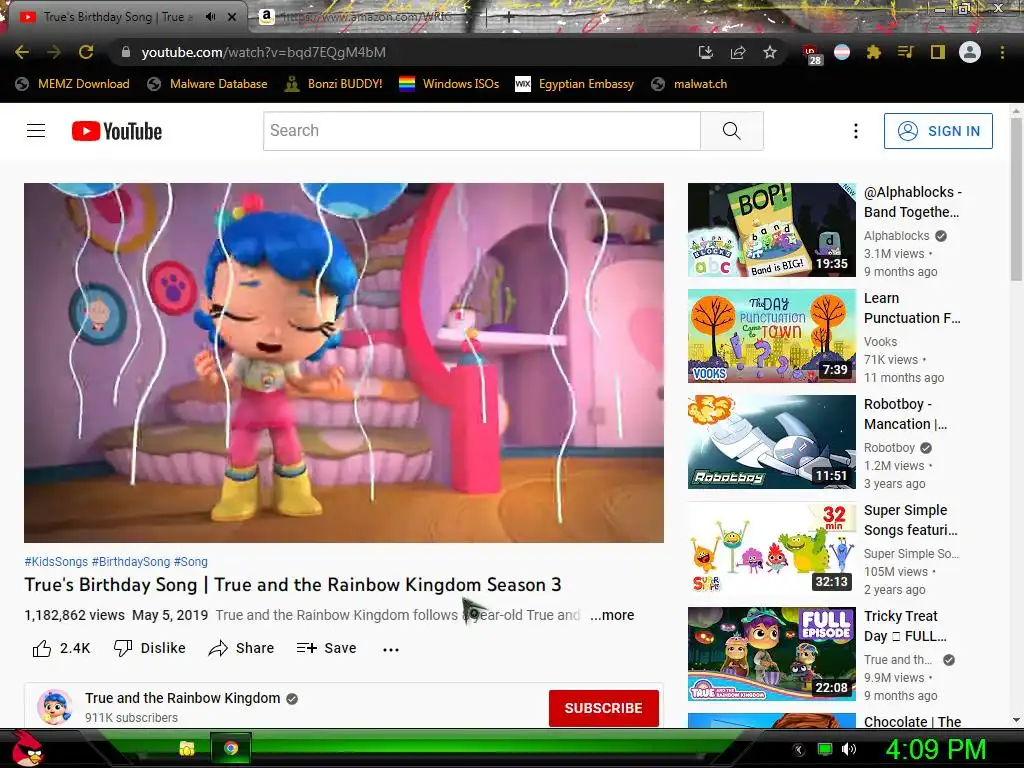
Task: Open the Robotboy Mancation thumbnail
Action: point(771,441)
